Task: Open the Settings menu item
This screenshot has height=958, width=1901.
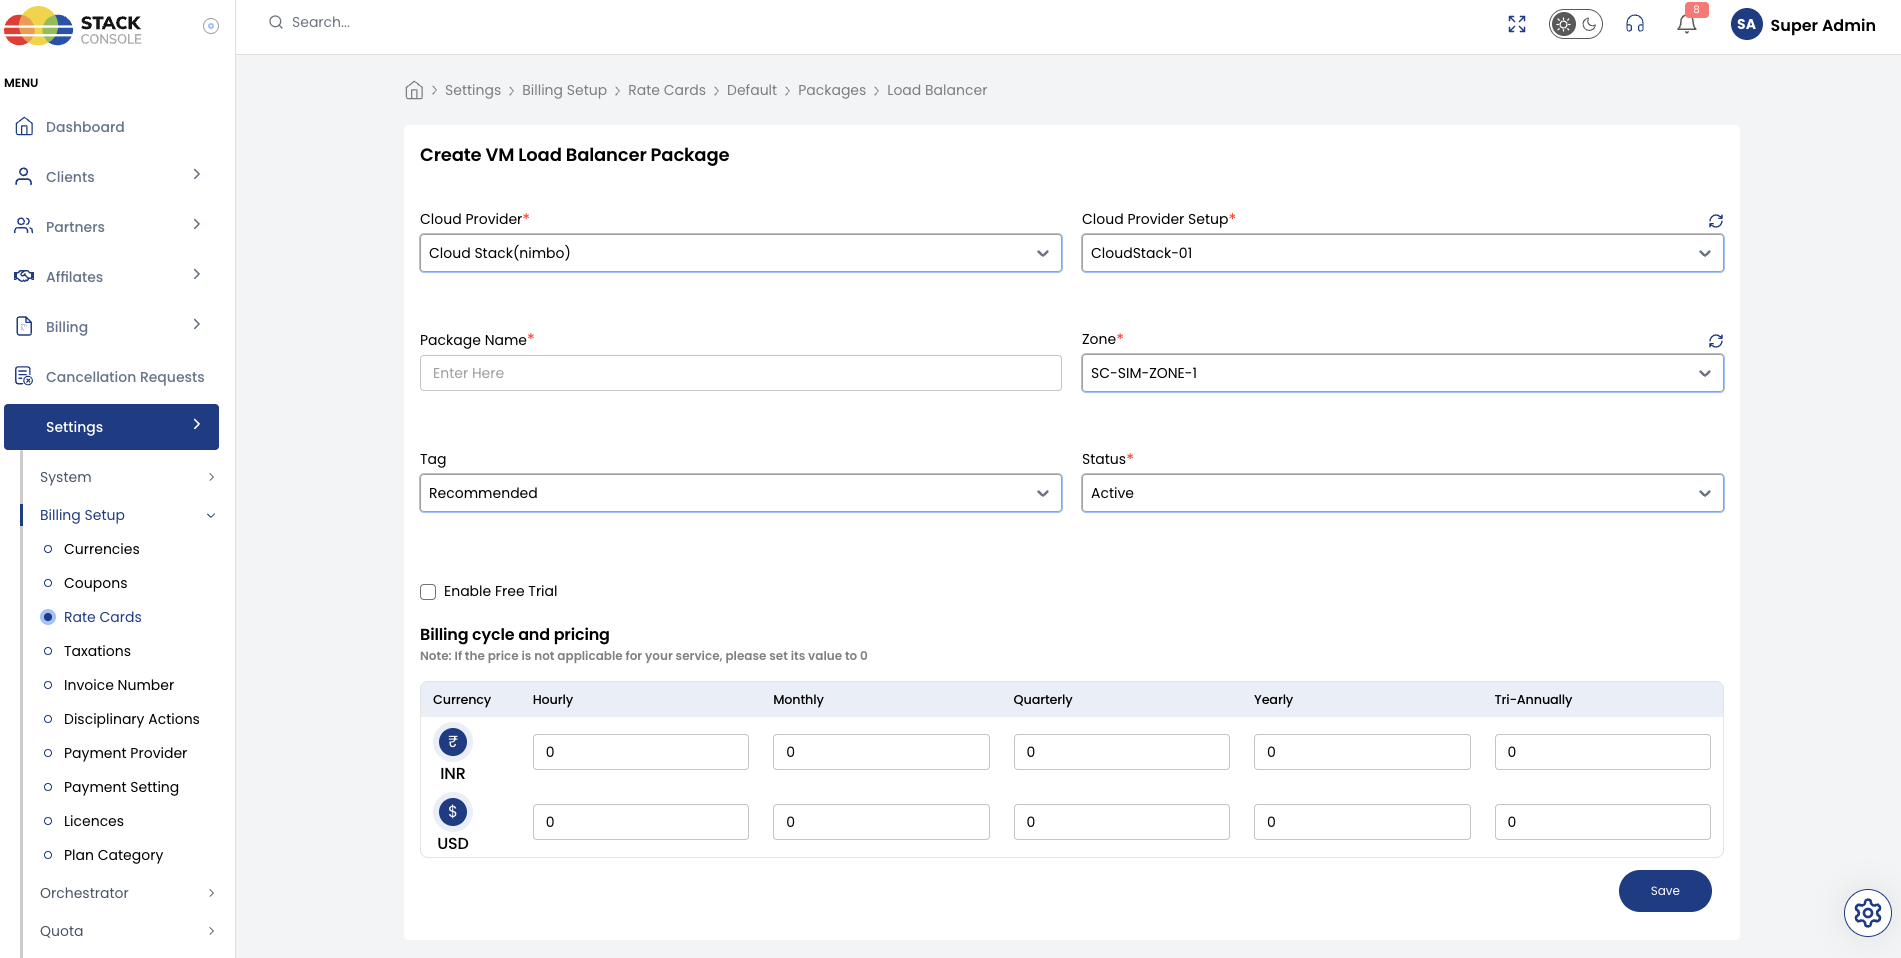Action: [x=111, y=427]
